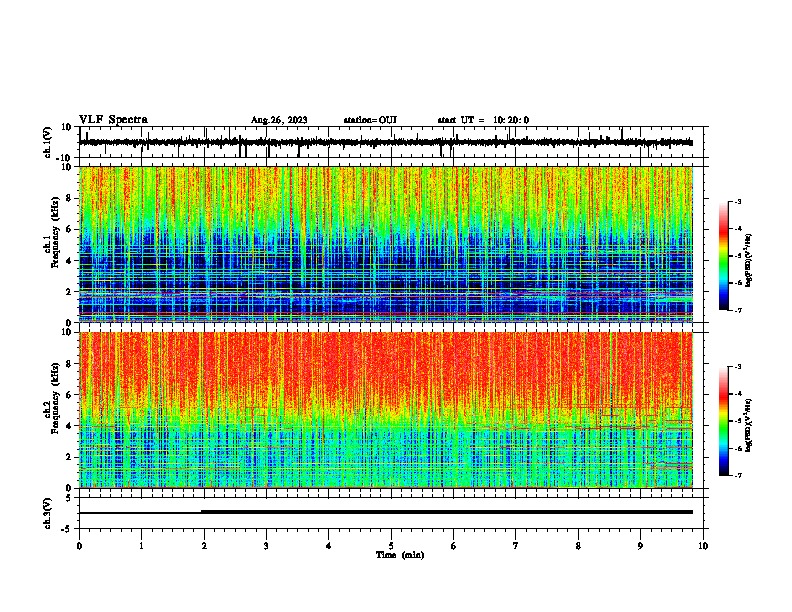Click the "8" kHz tick on ch.2 spectrogram axis

pos(69,364)
